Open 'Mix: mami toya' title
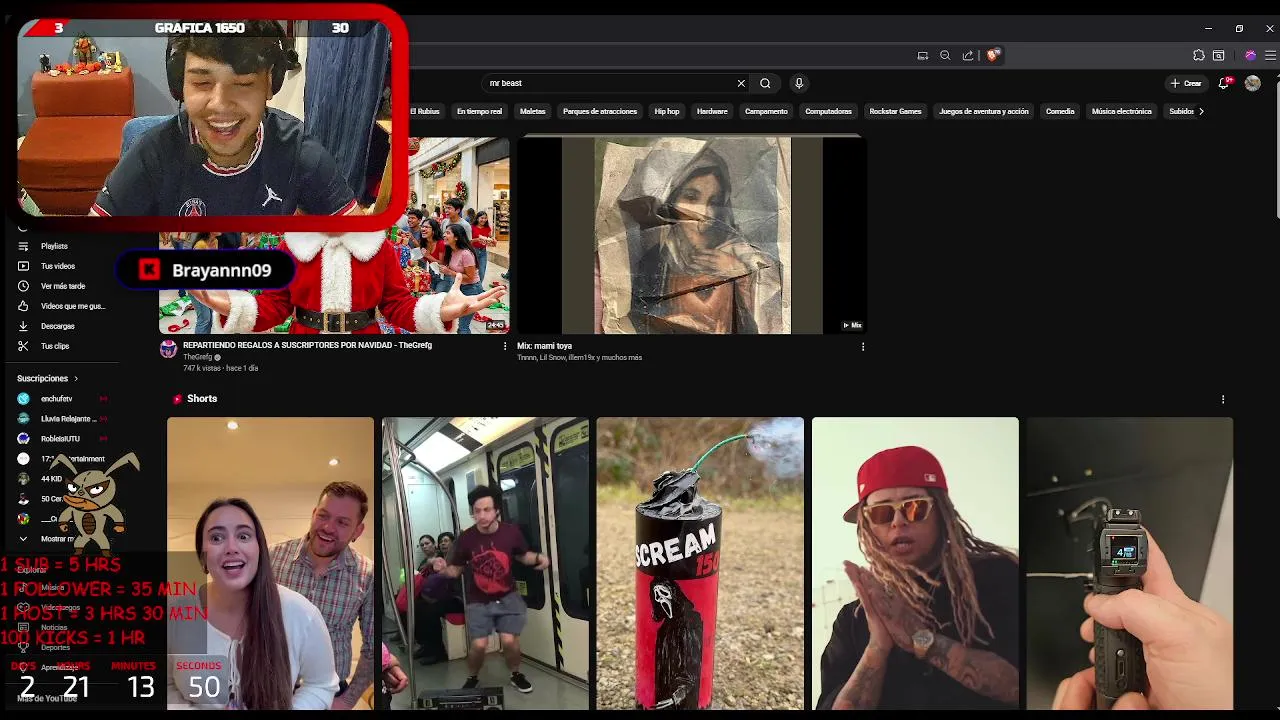The width and height of the screenshot is (1280, 720). point(544,346)
